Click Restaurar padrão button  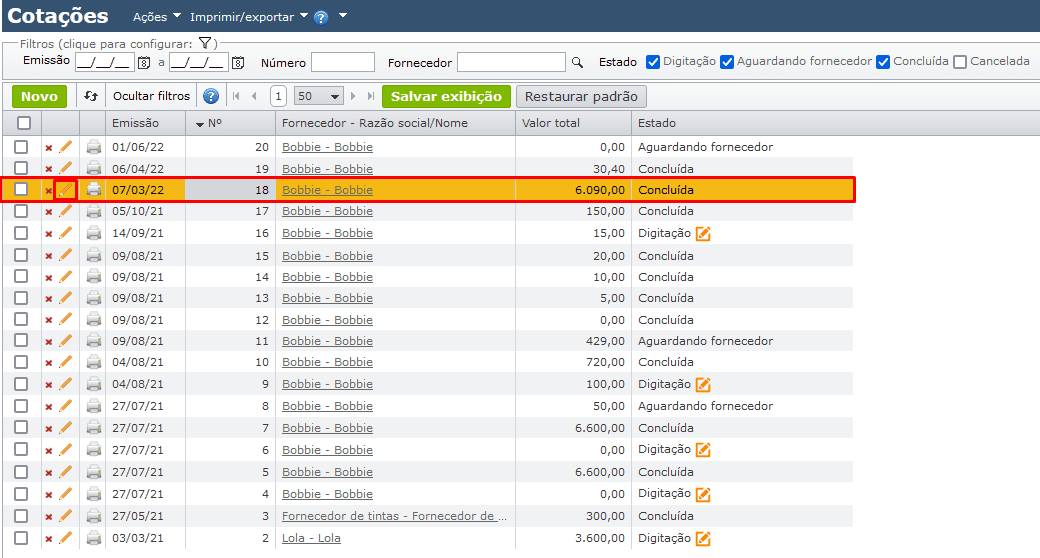pos(581,96)
